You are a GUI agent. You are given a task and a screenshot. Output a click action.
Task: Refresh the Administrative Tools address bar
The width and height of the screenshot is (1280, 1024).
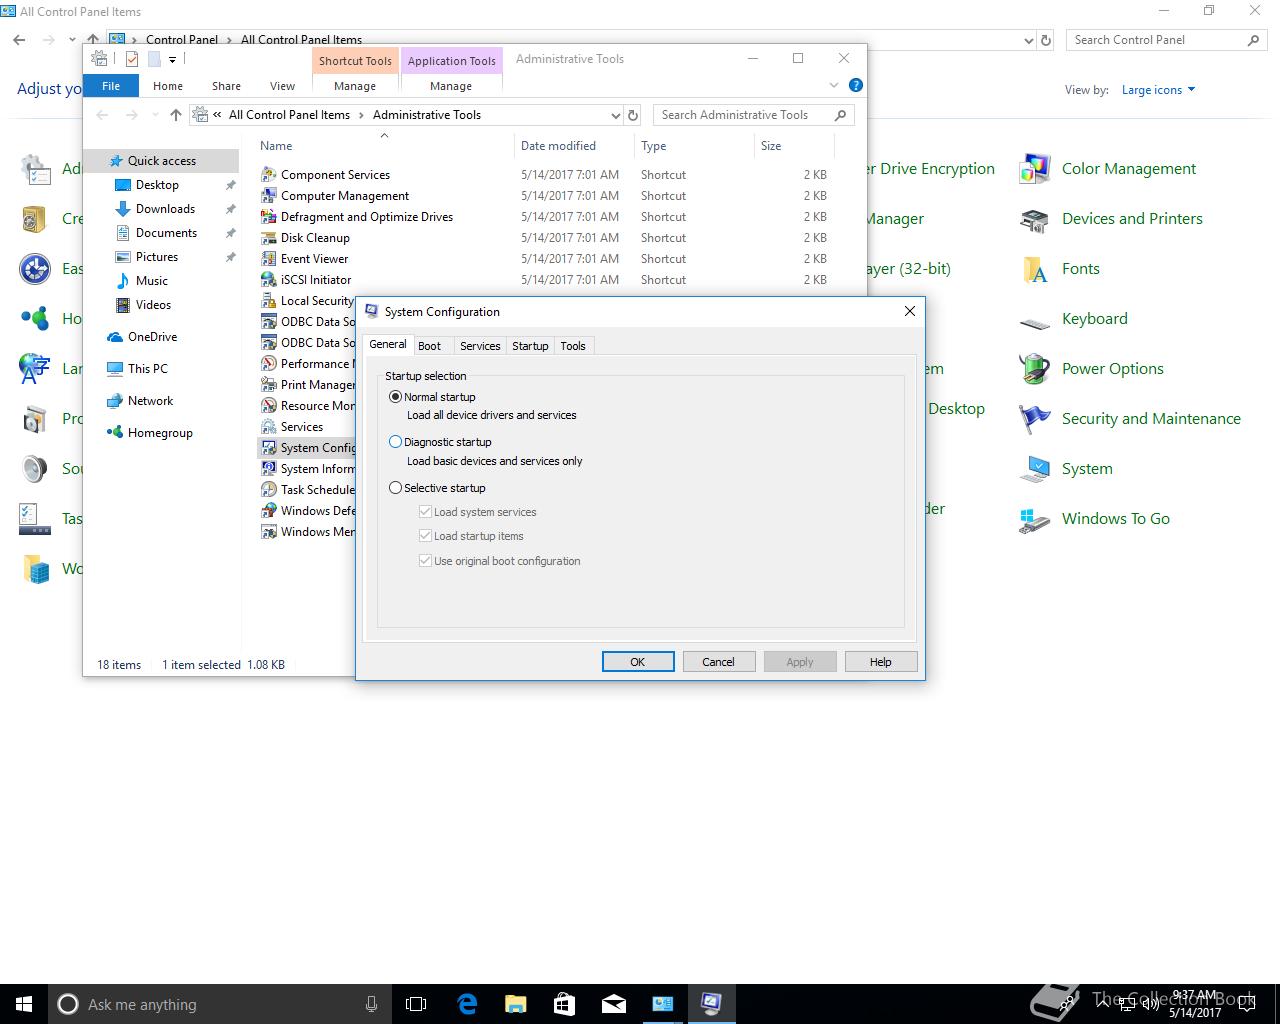(632, 115)
